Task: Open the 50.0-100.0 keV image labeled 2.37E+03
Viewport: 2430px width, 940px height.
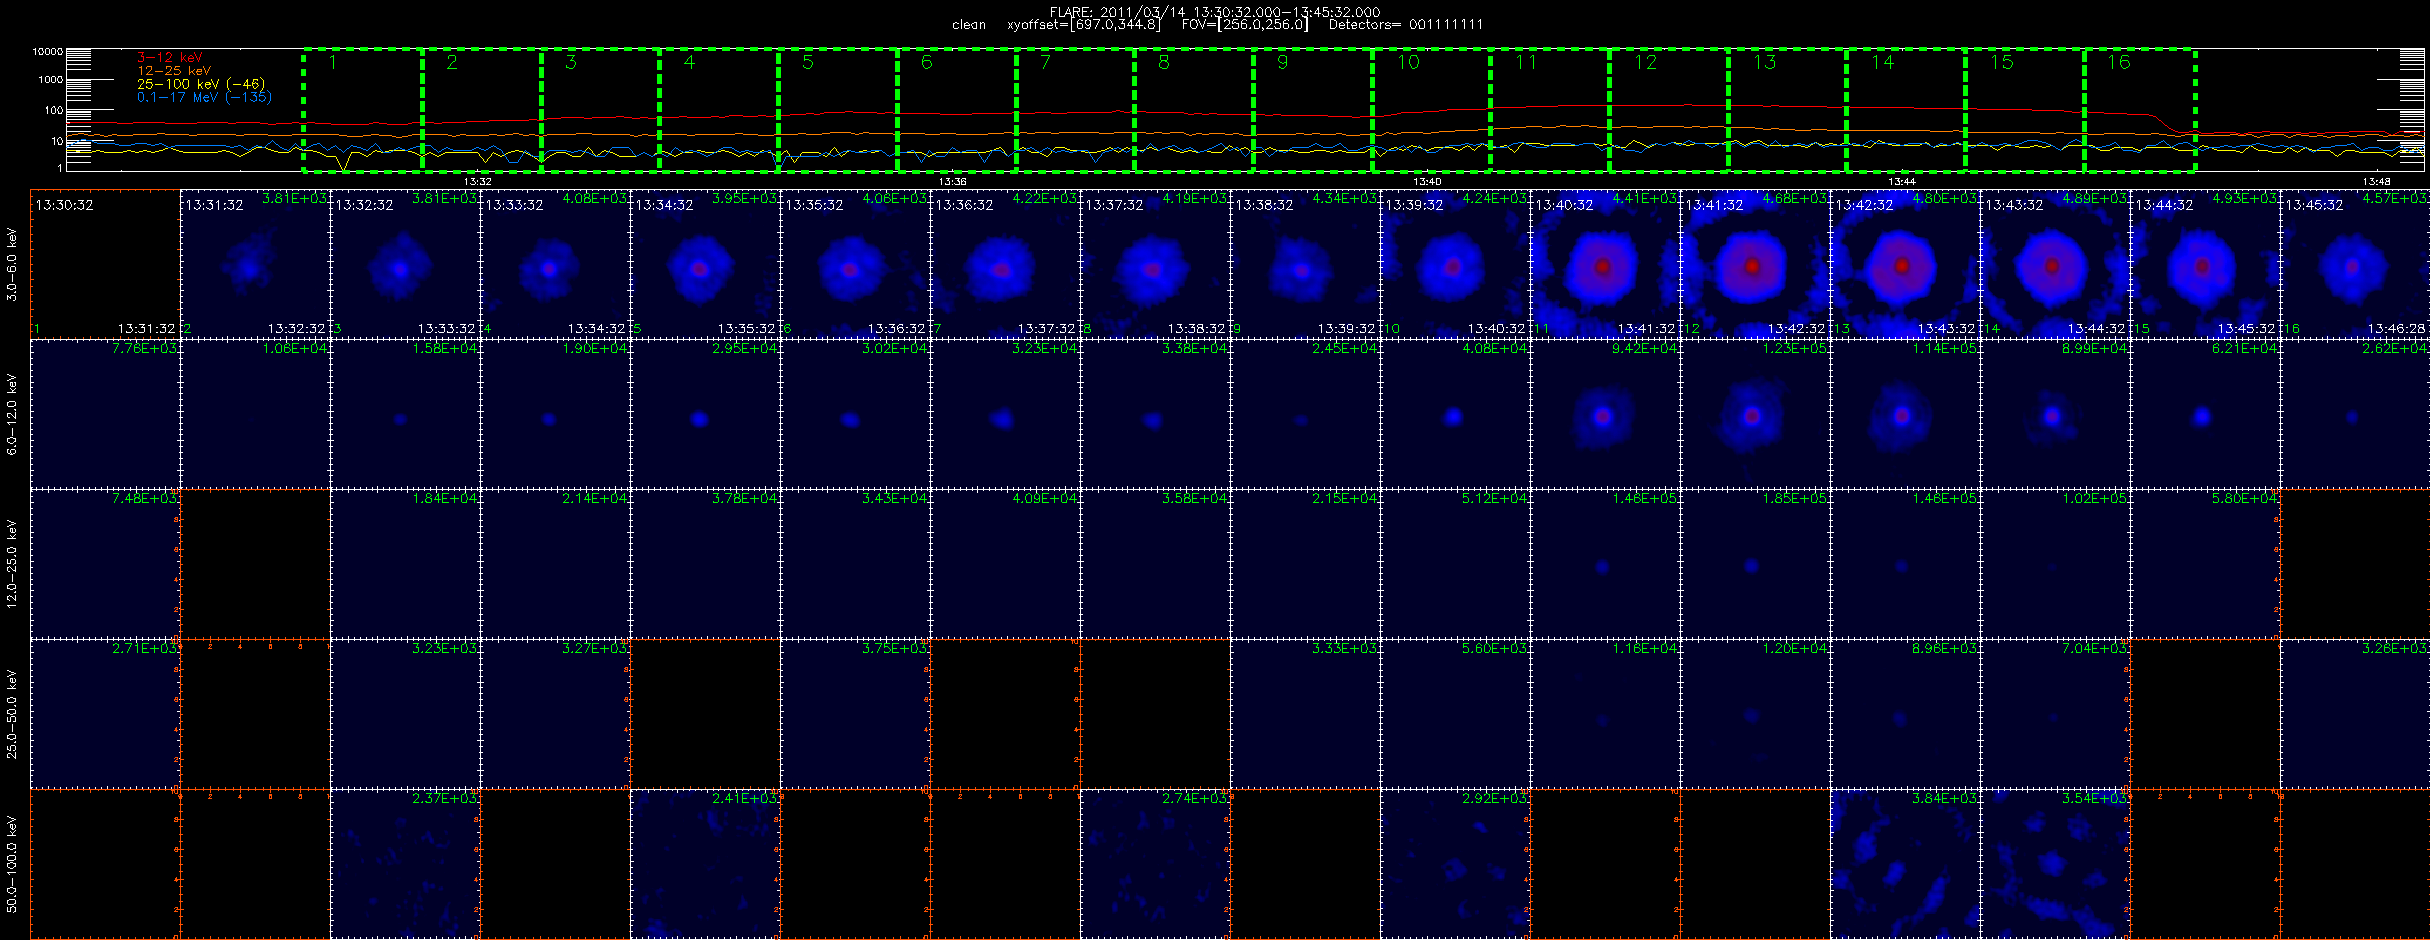Action: [x=405, y=864]
